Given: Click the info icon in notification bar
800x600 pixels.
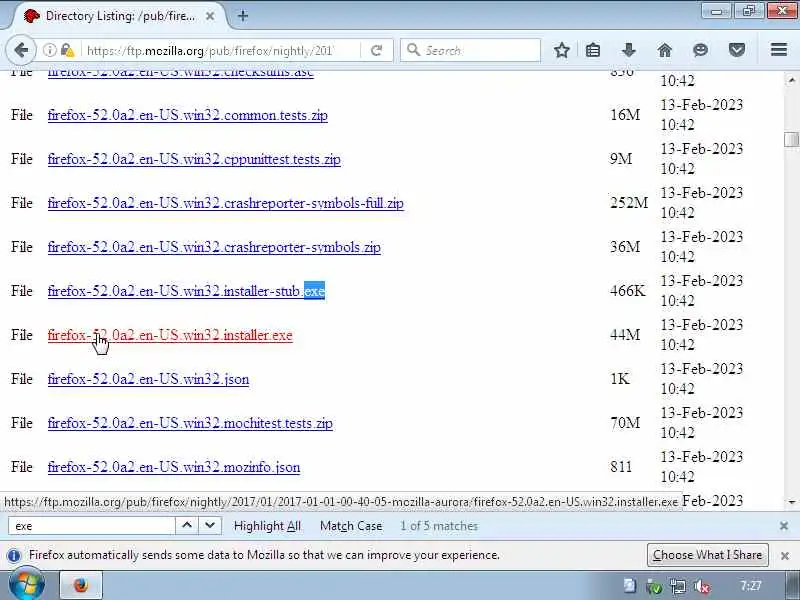Looking at the screenshot, I should (x=14, y=555).
